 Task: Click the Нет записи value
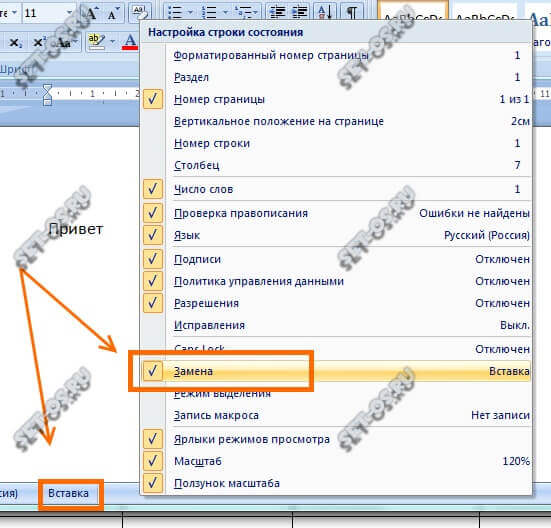tap(500, 415)
